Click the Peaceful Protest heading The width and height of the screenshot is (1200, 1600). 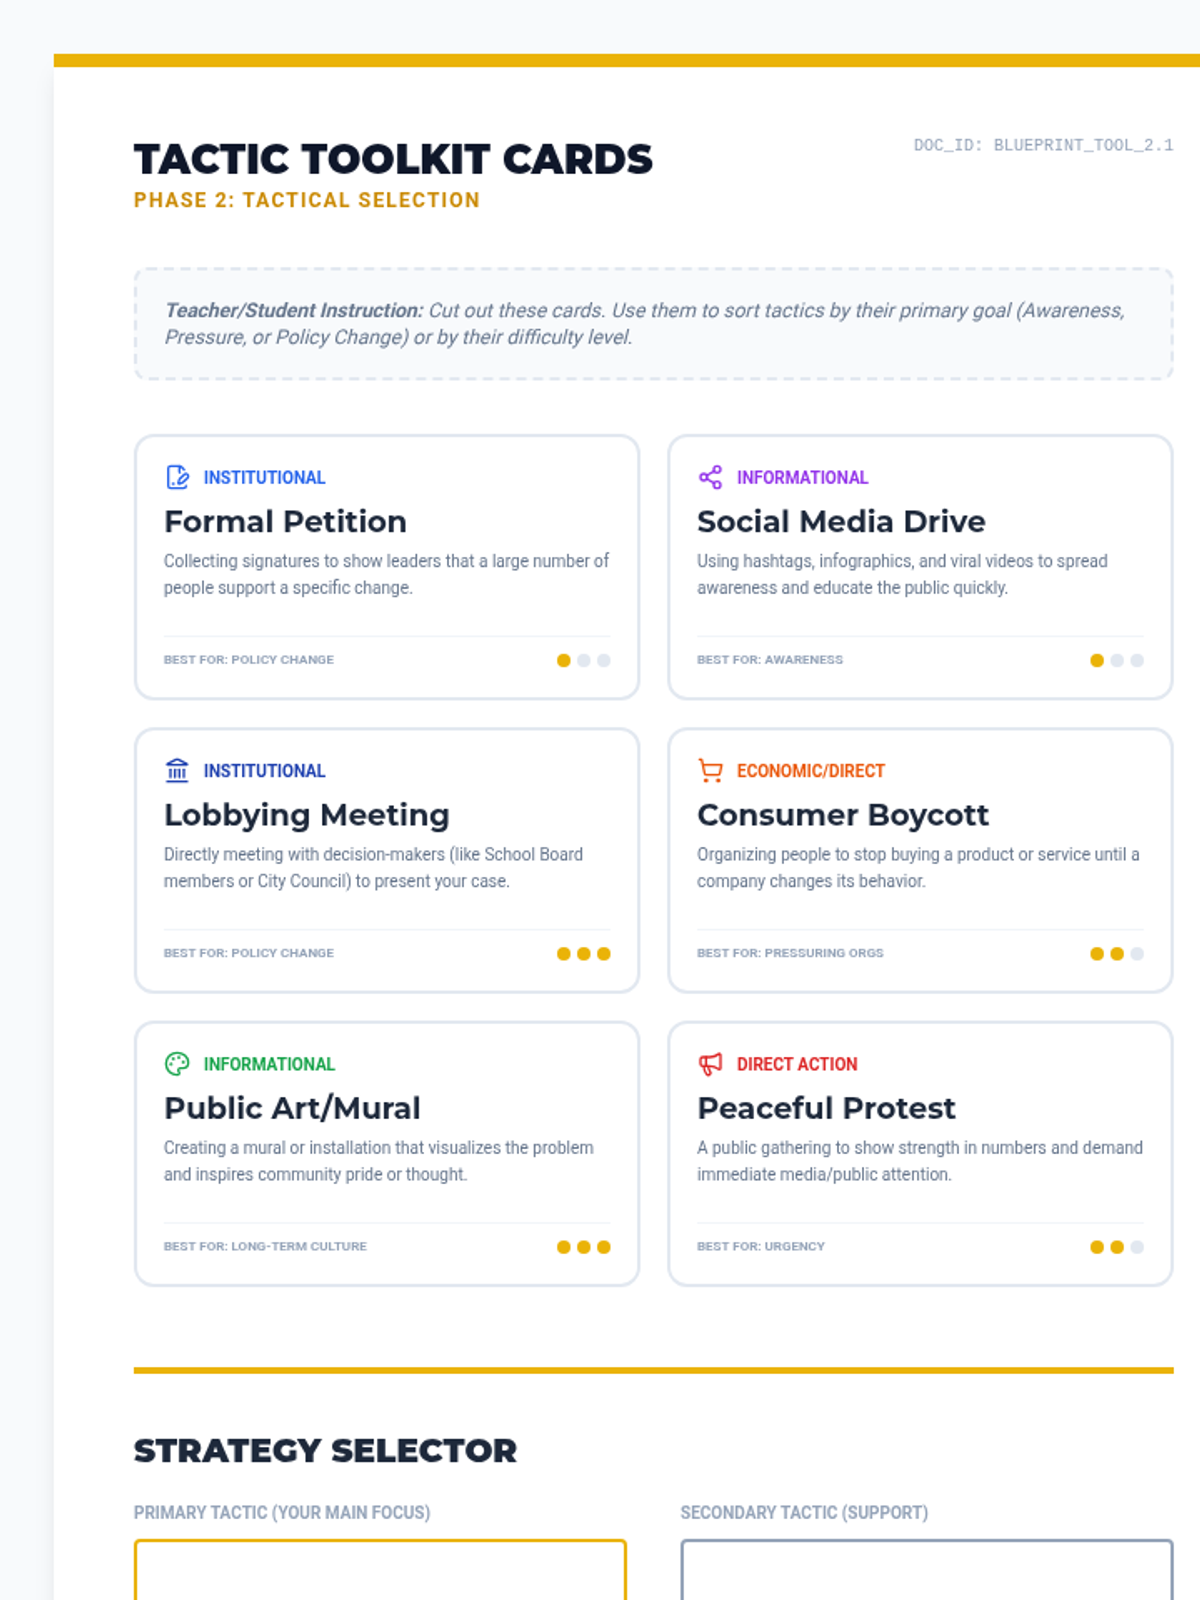pos(826,1108)
